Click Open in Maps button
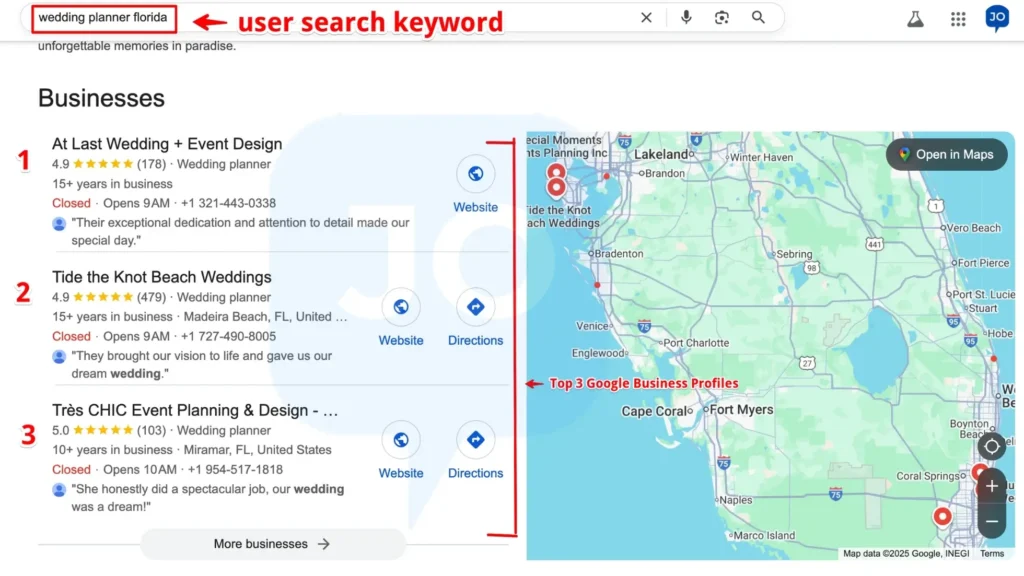 [946, 155]
